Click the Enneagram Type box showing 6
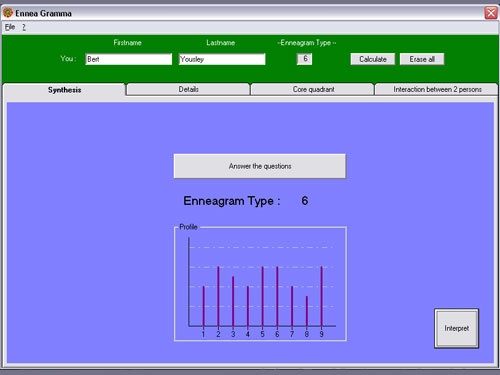 click(x=305, y=59)
